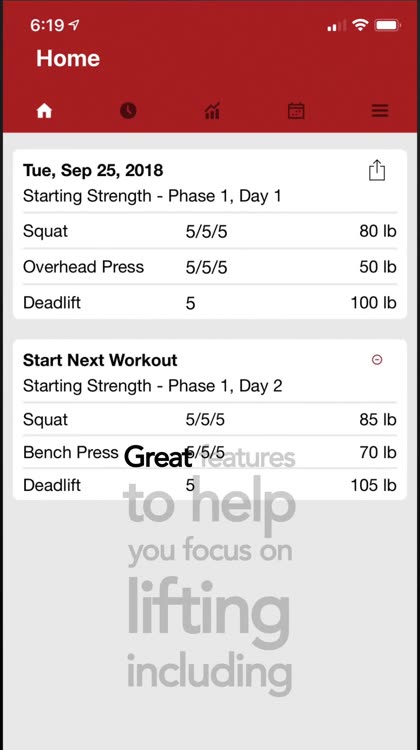
Task: Open the Tue, Sep 25, 2018 workout
Action: [x=93, y=170]
